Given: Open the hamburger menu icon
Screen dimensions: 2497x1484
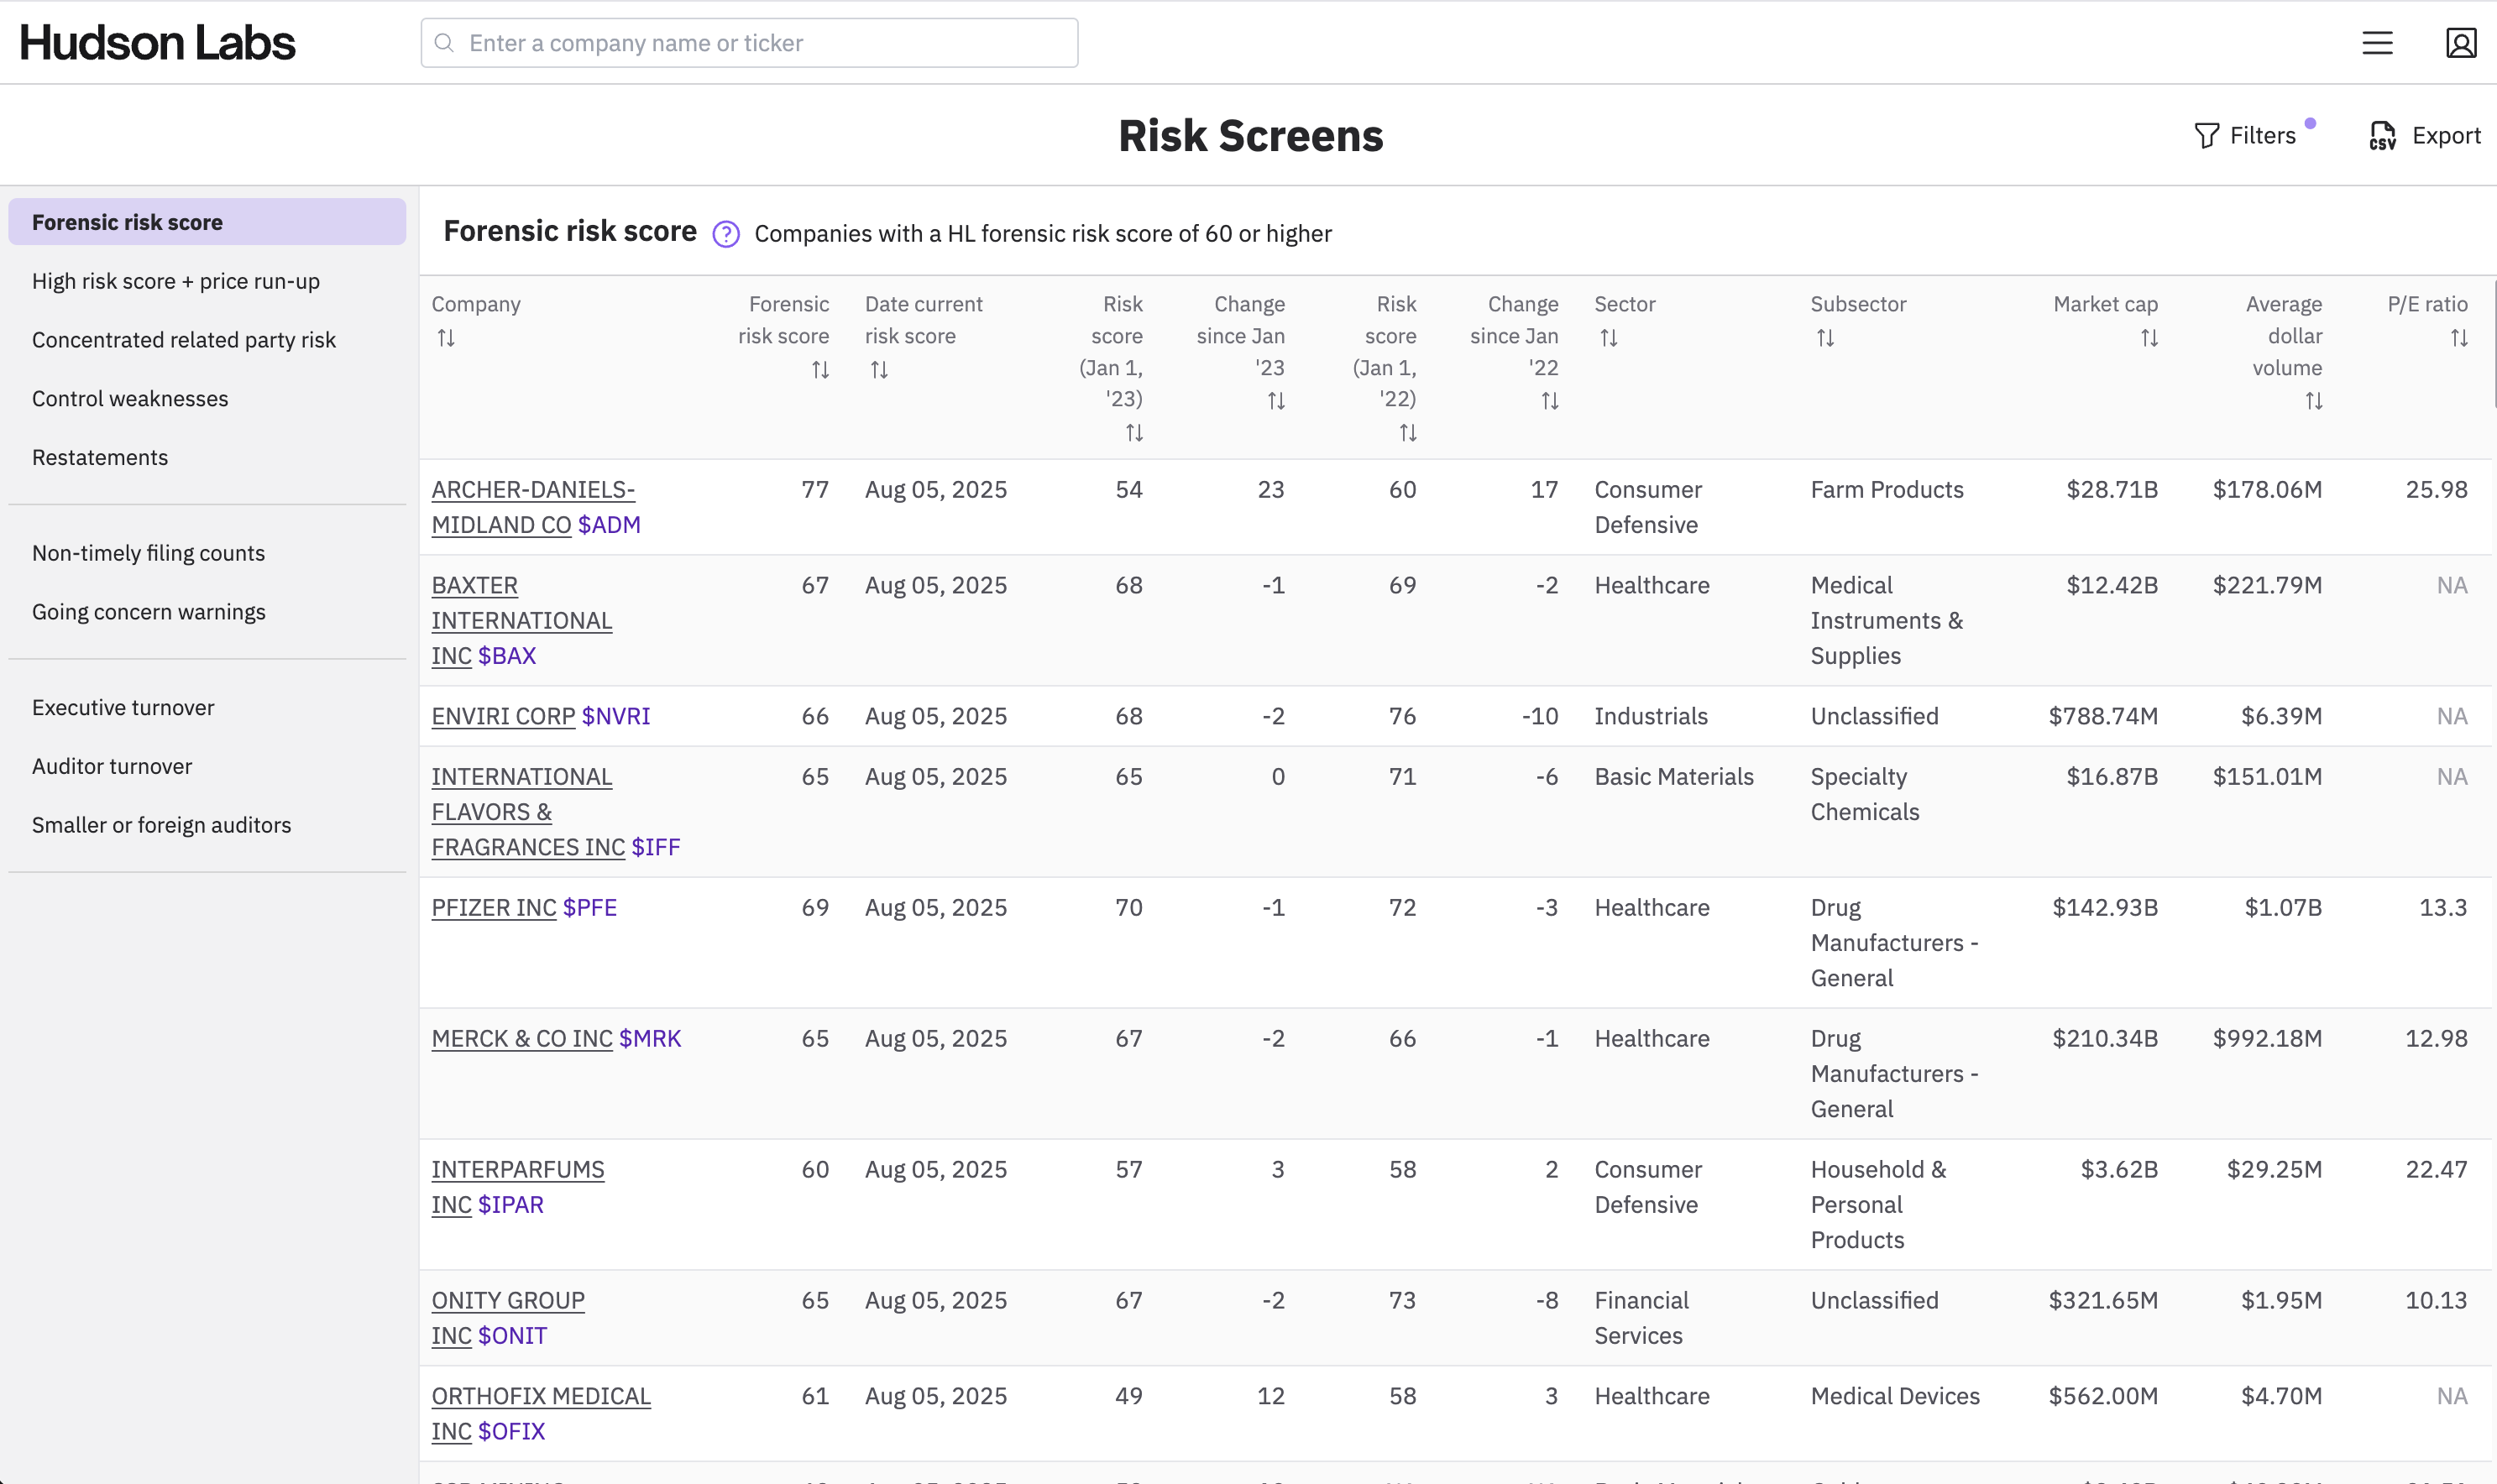Looking at the screenshot, I should tap(2376, 43).
